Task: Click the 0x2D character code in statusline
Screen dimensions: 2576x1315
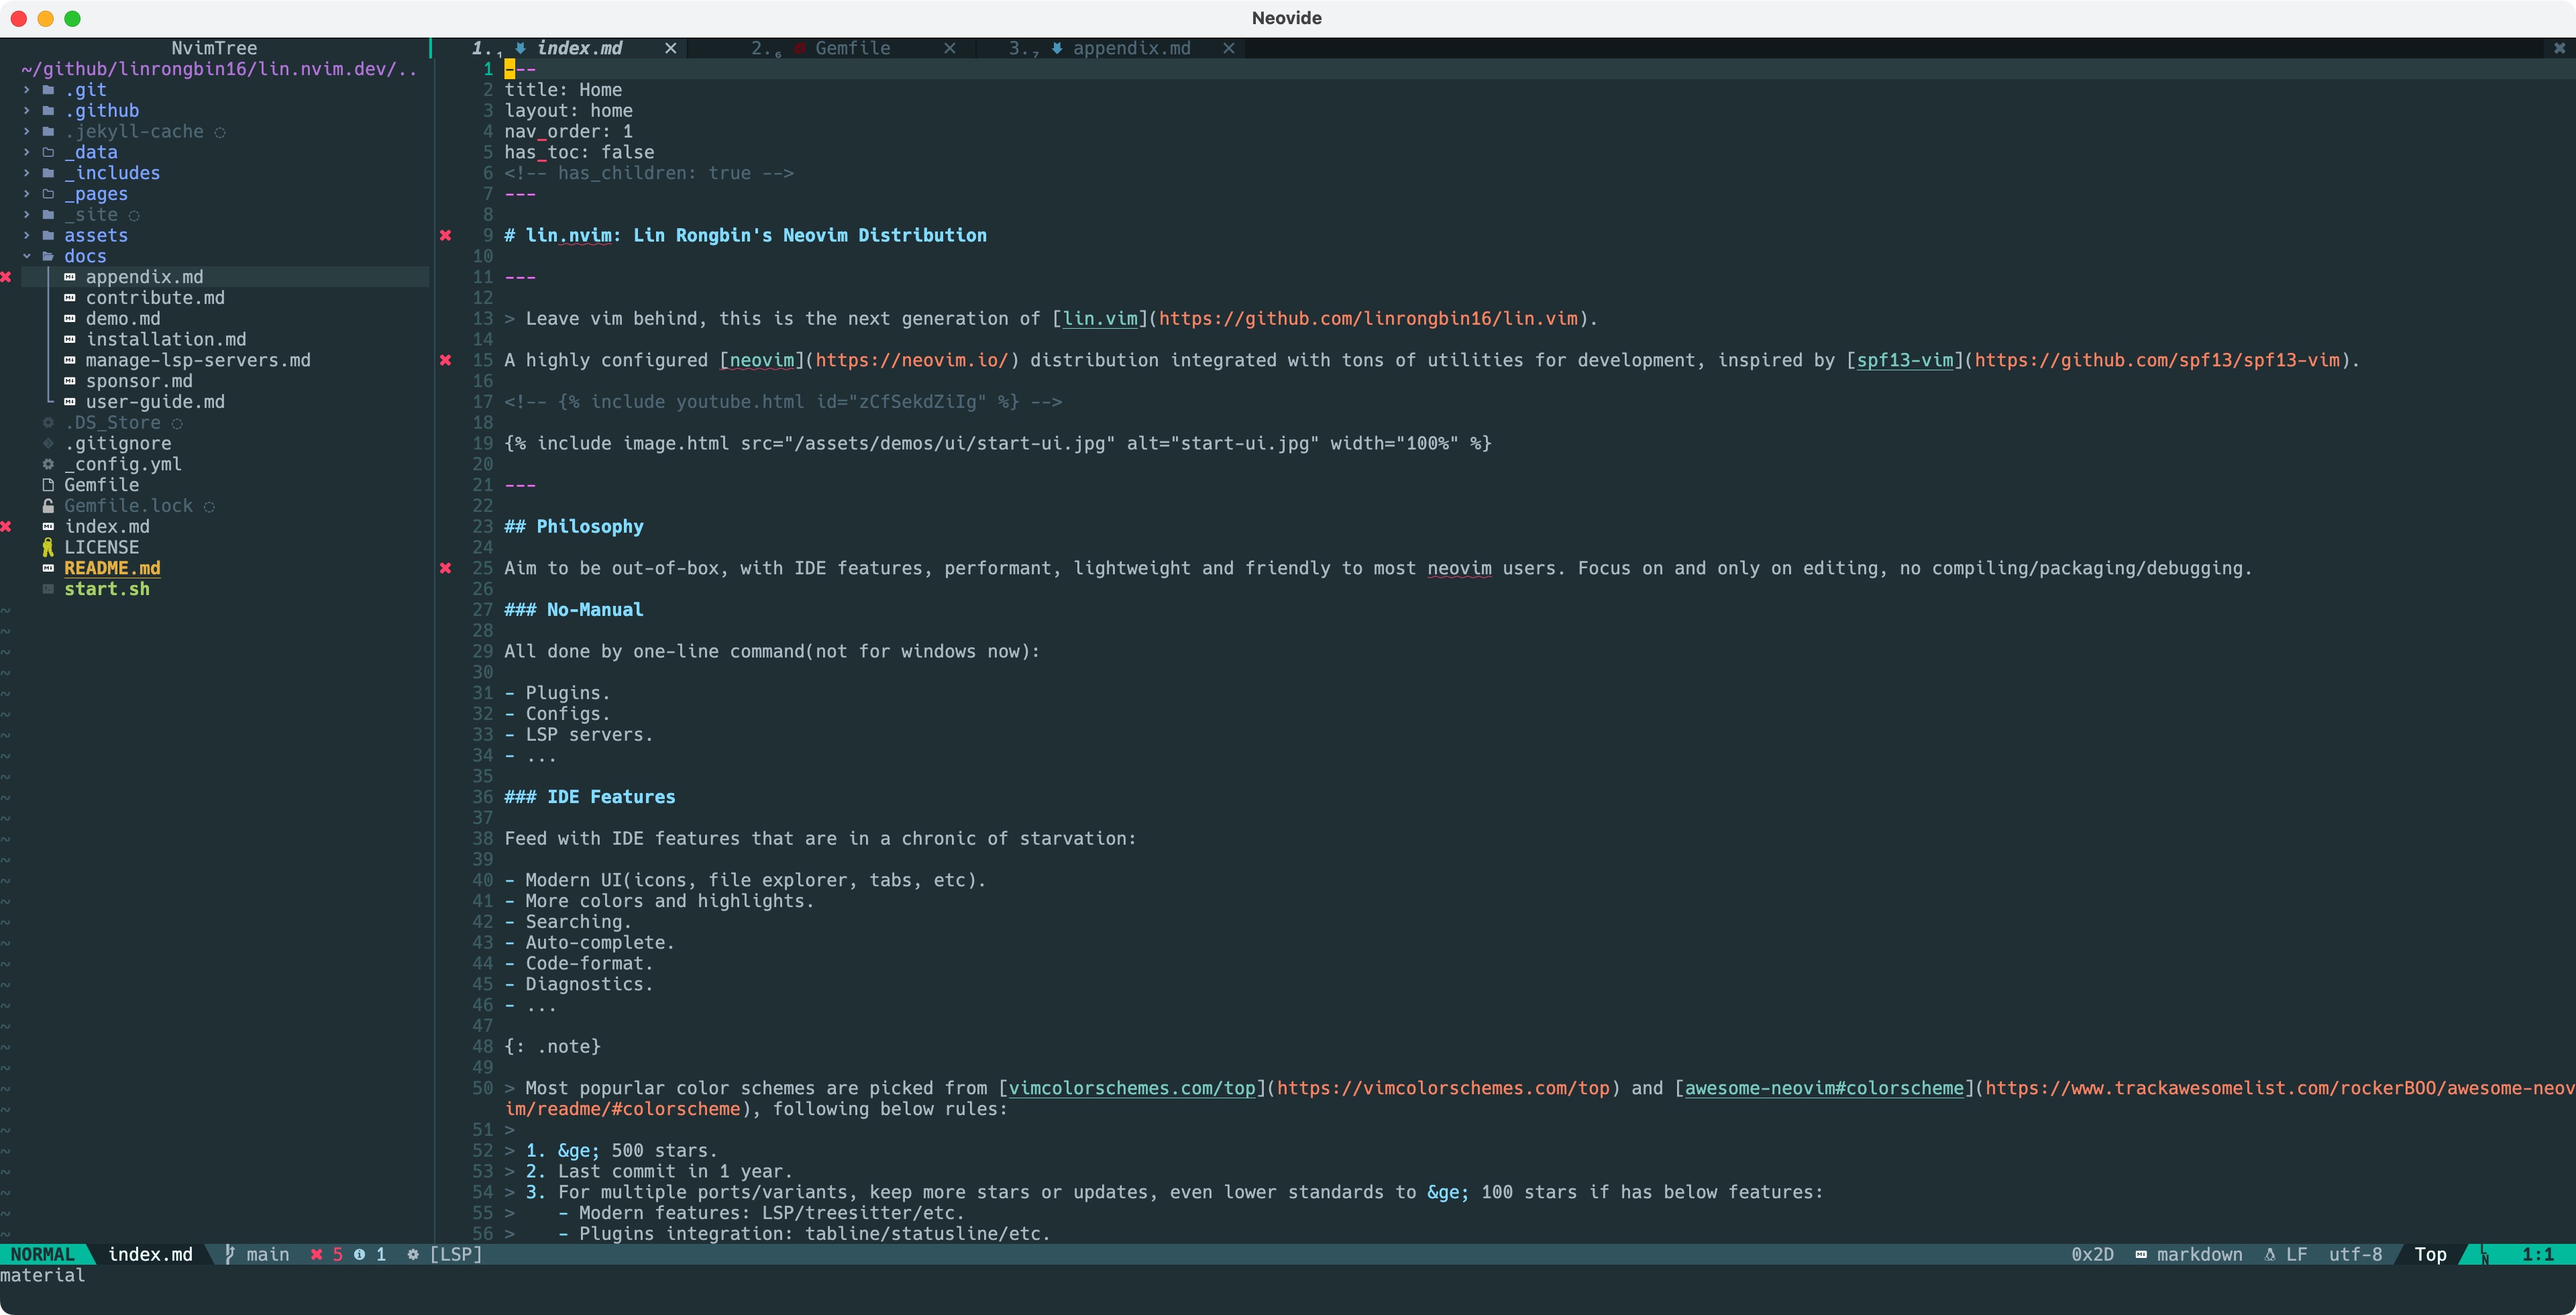Action: click(x=2092, y=1254)
